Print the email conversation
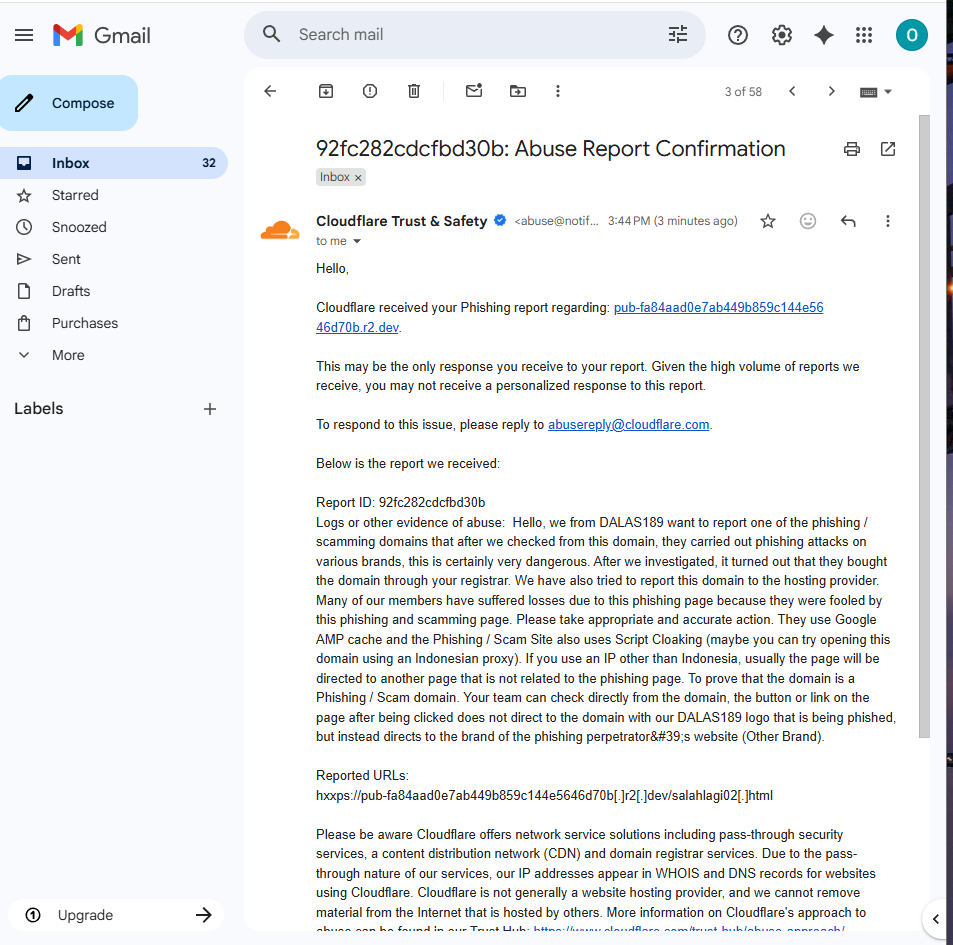The image size is (953, 945). [x=852, y=149]
